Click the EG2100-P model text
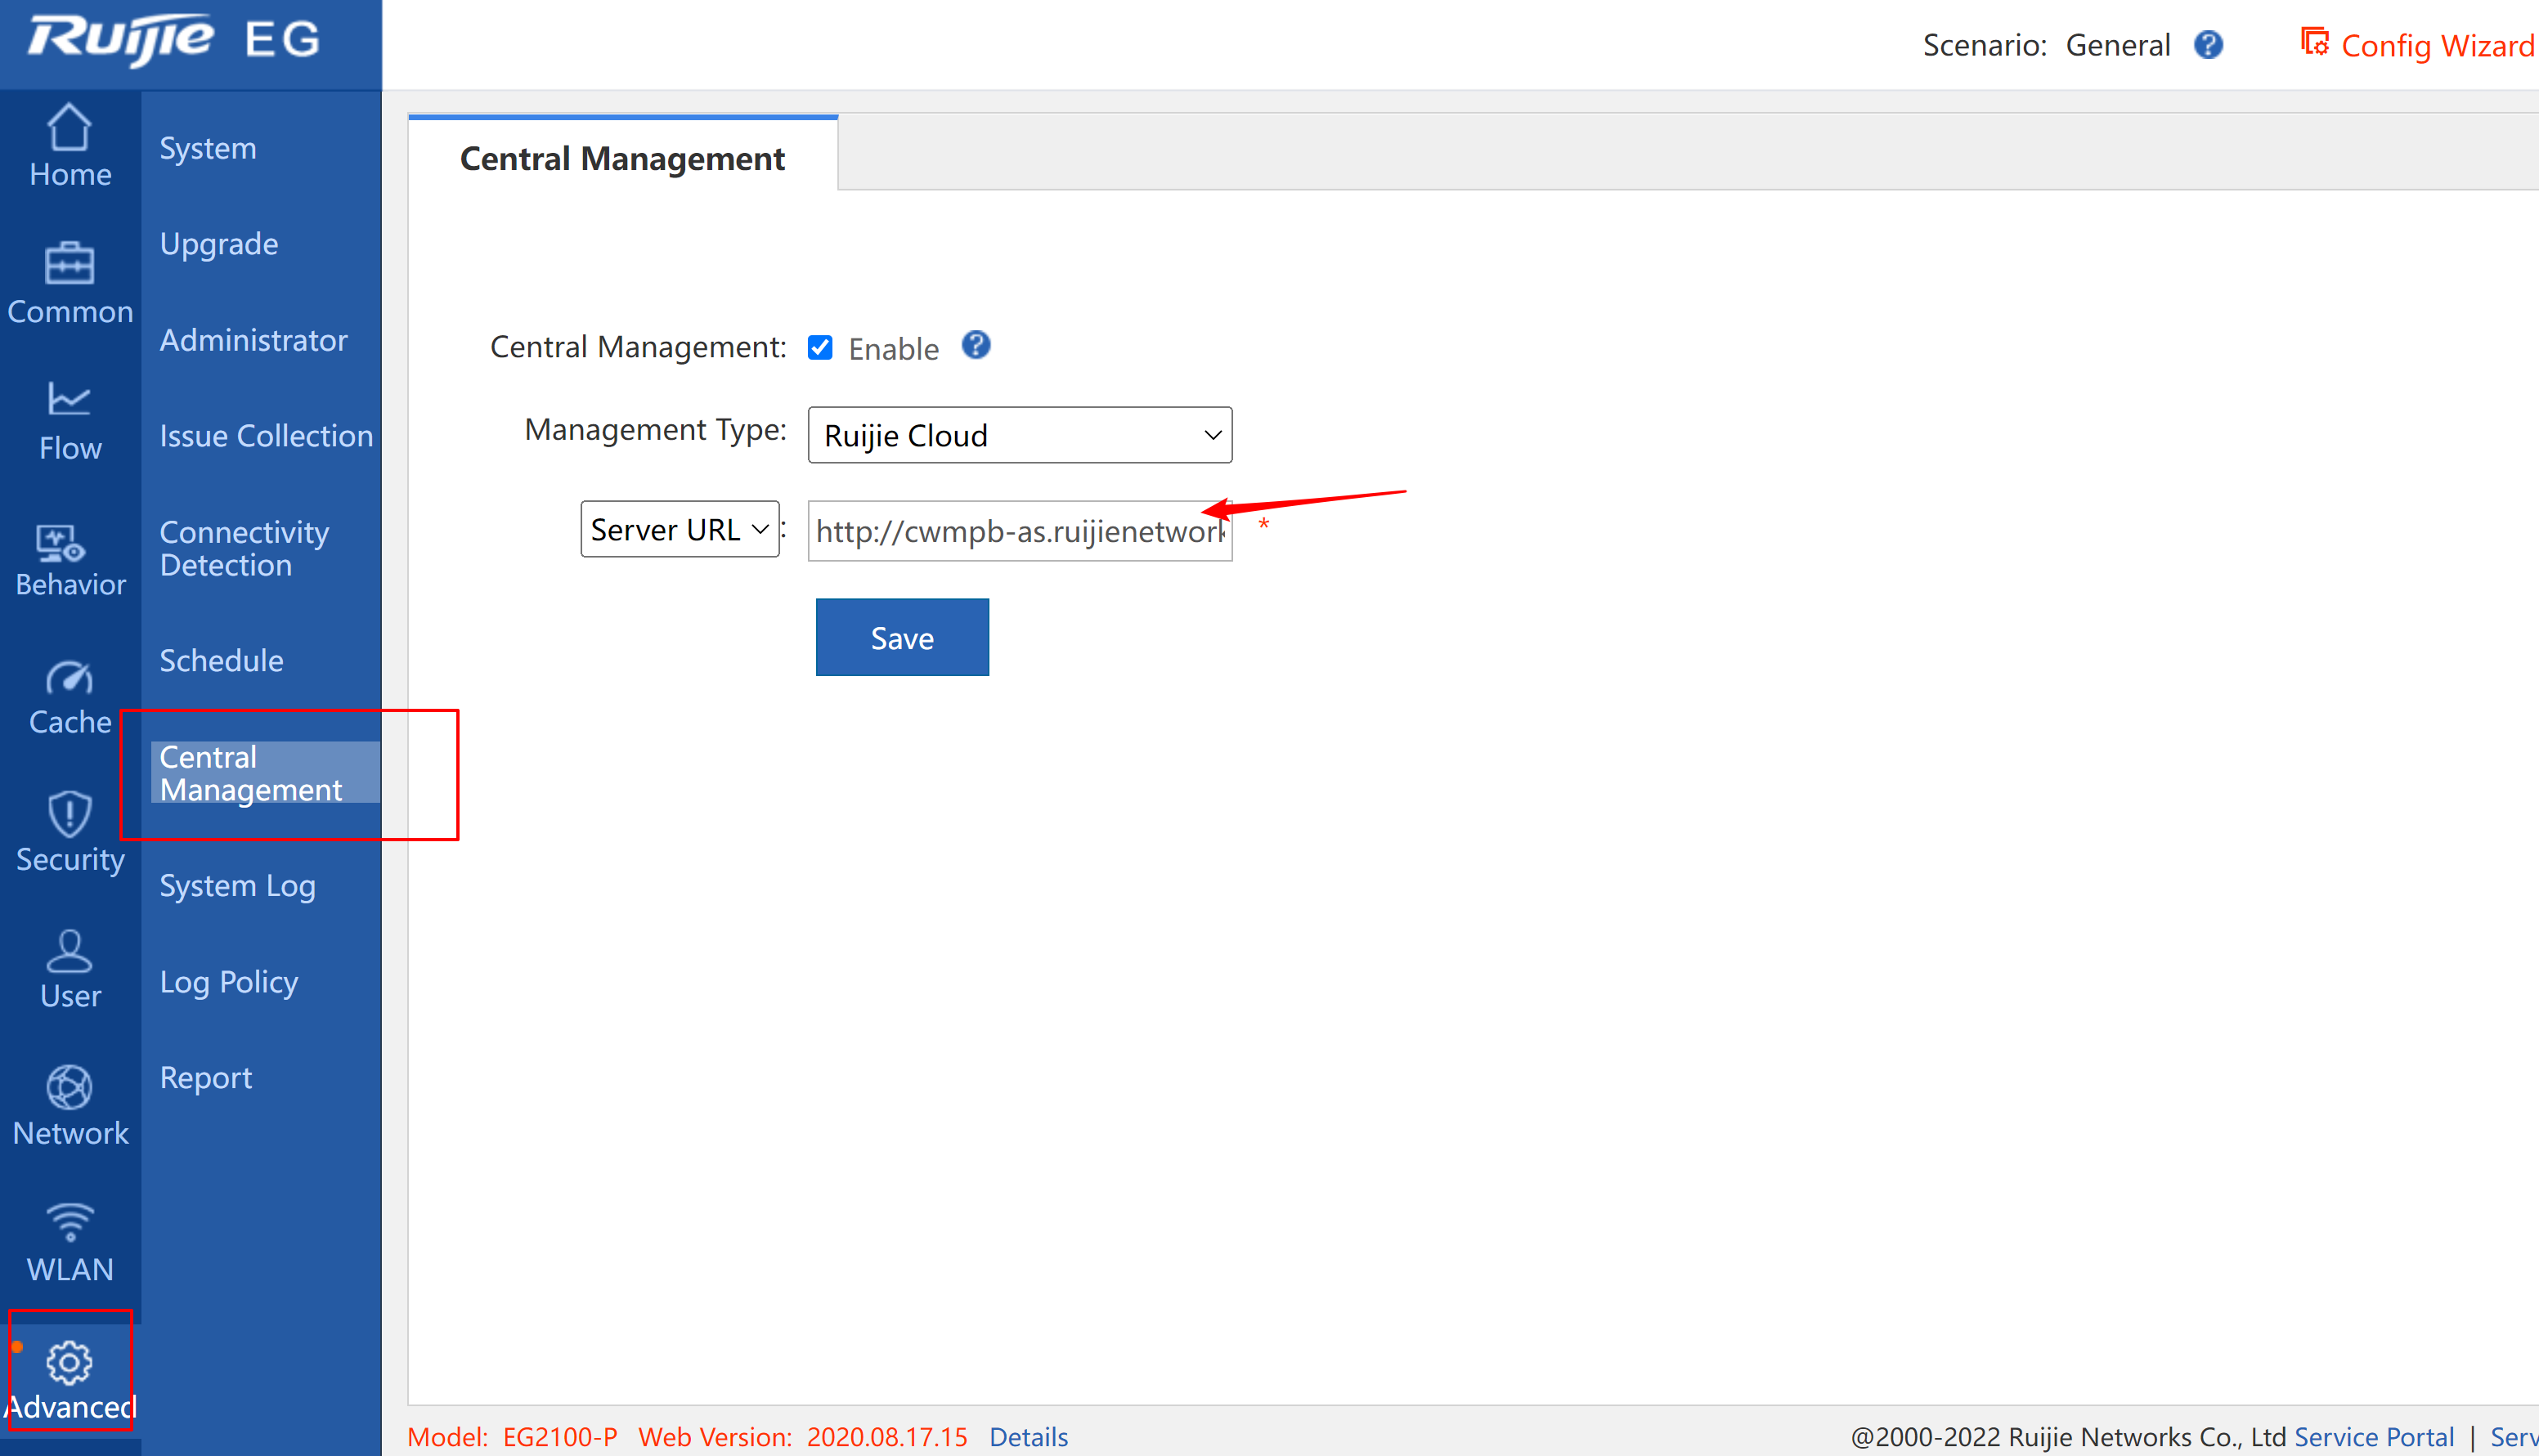2539x1456 pixels. point(560,1437)
